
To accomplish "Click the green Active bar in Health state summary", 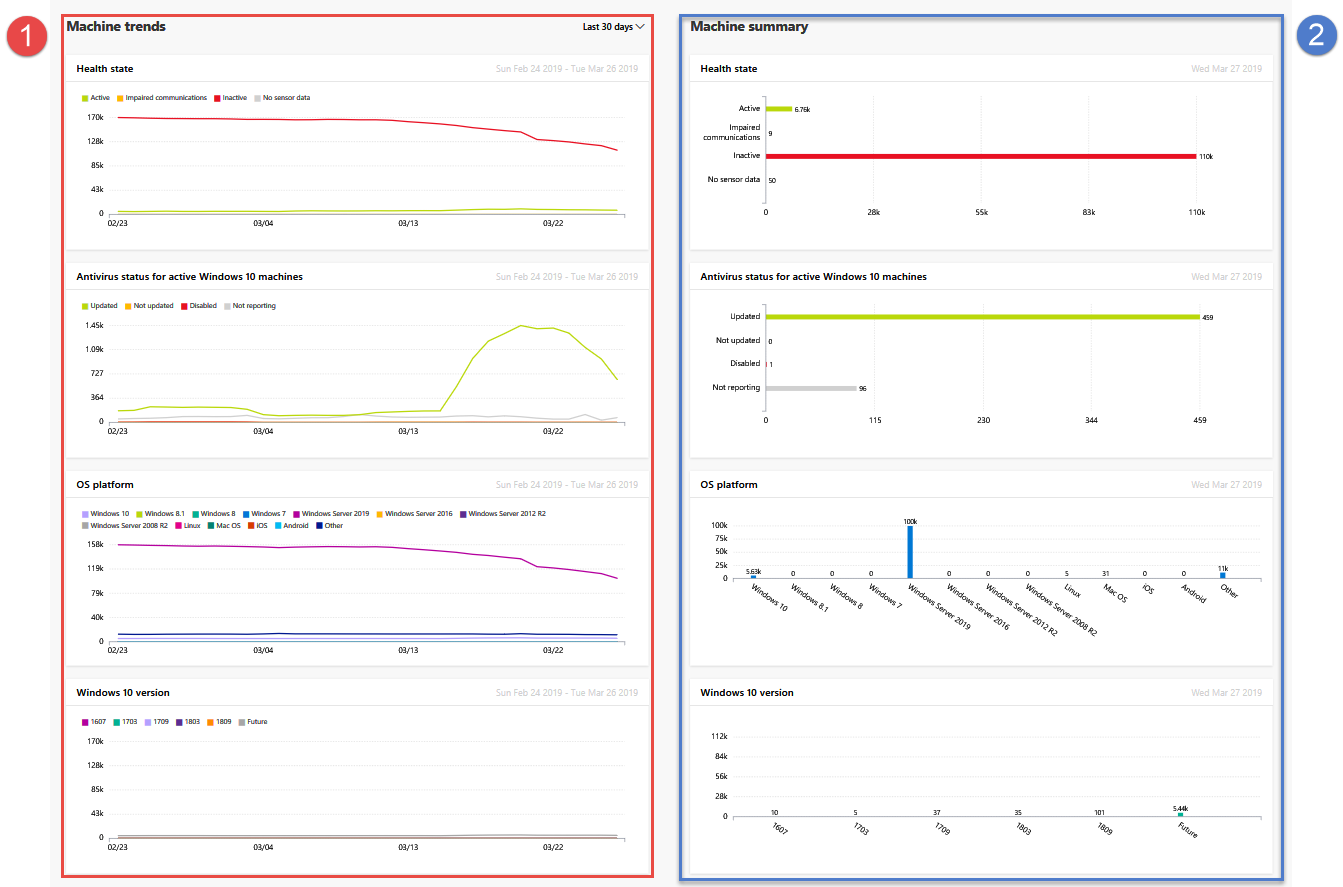I will coord(778,108).
